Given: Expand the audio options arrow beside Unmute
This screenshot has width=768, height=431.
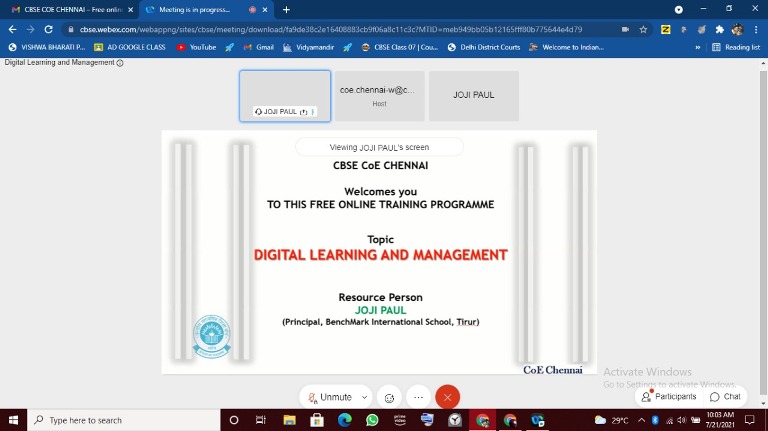Looking at the screenshot, I should tap(365, 397).
